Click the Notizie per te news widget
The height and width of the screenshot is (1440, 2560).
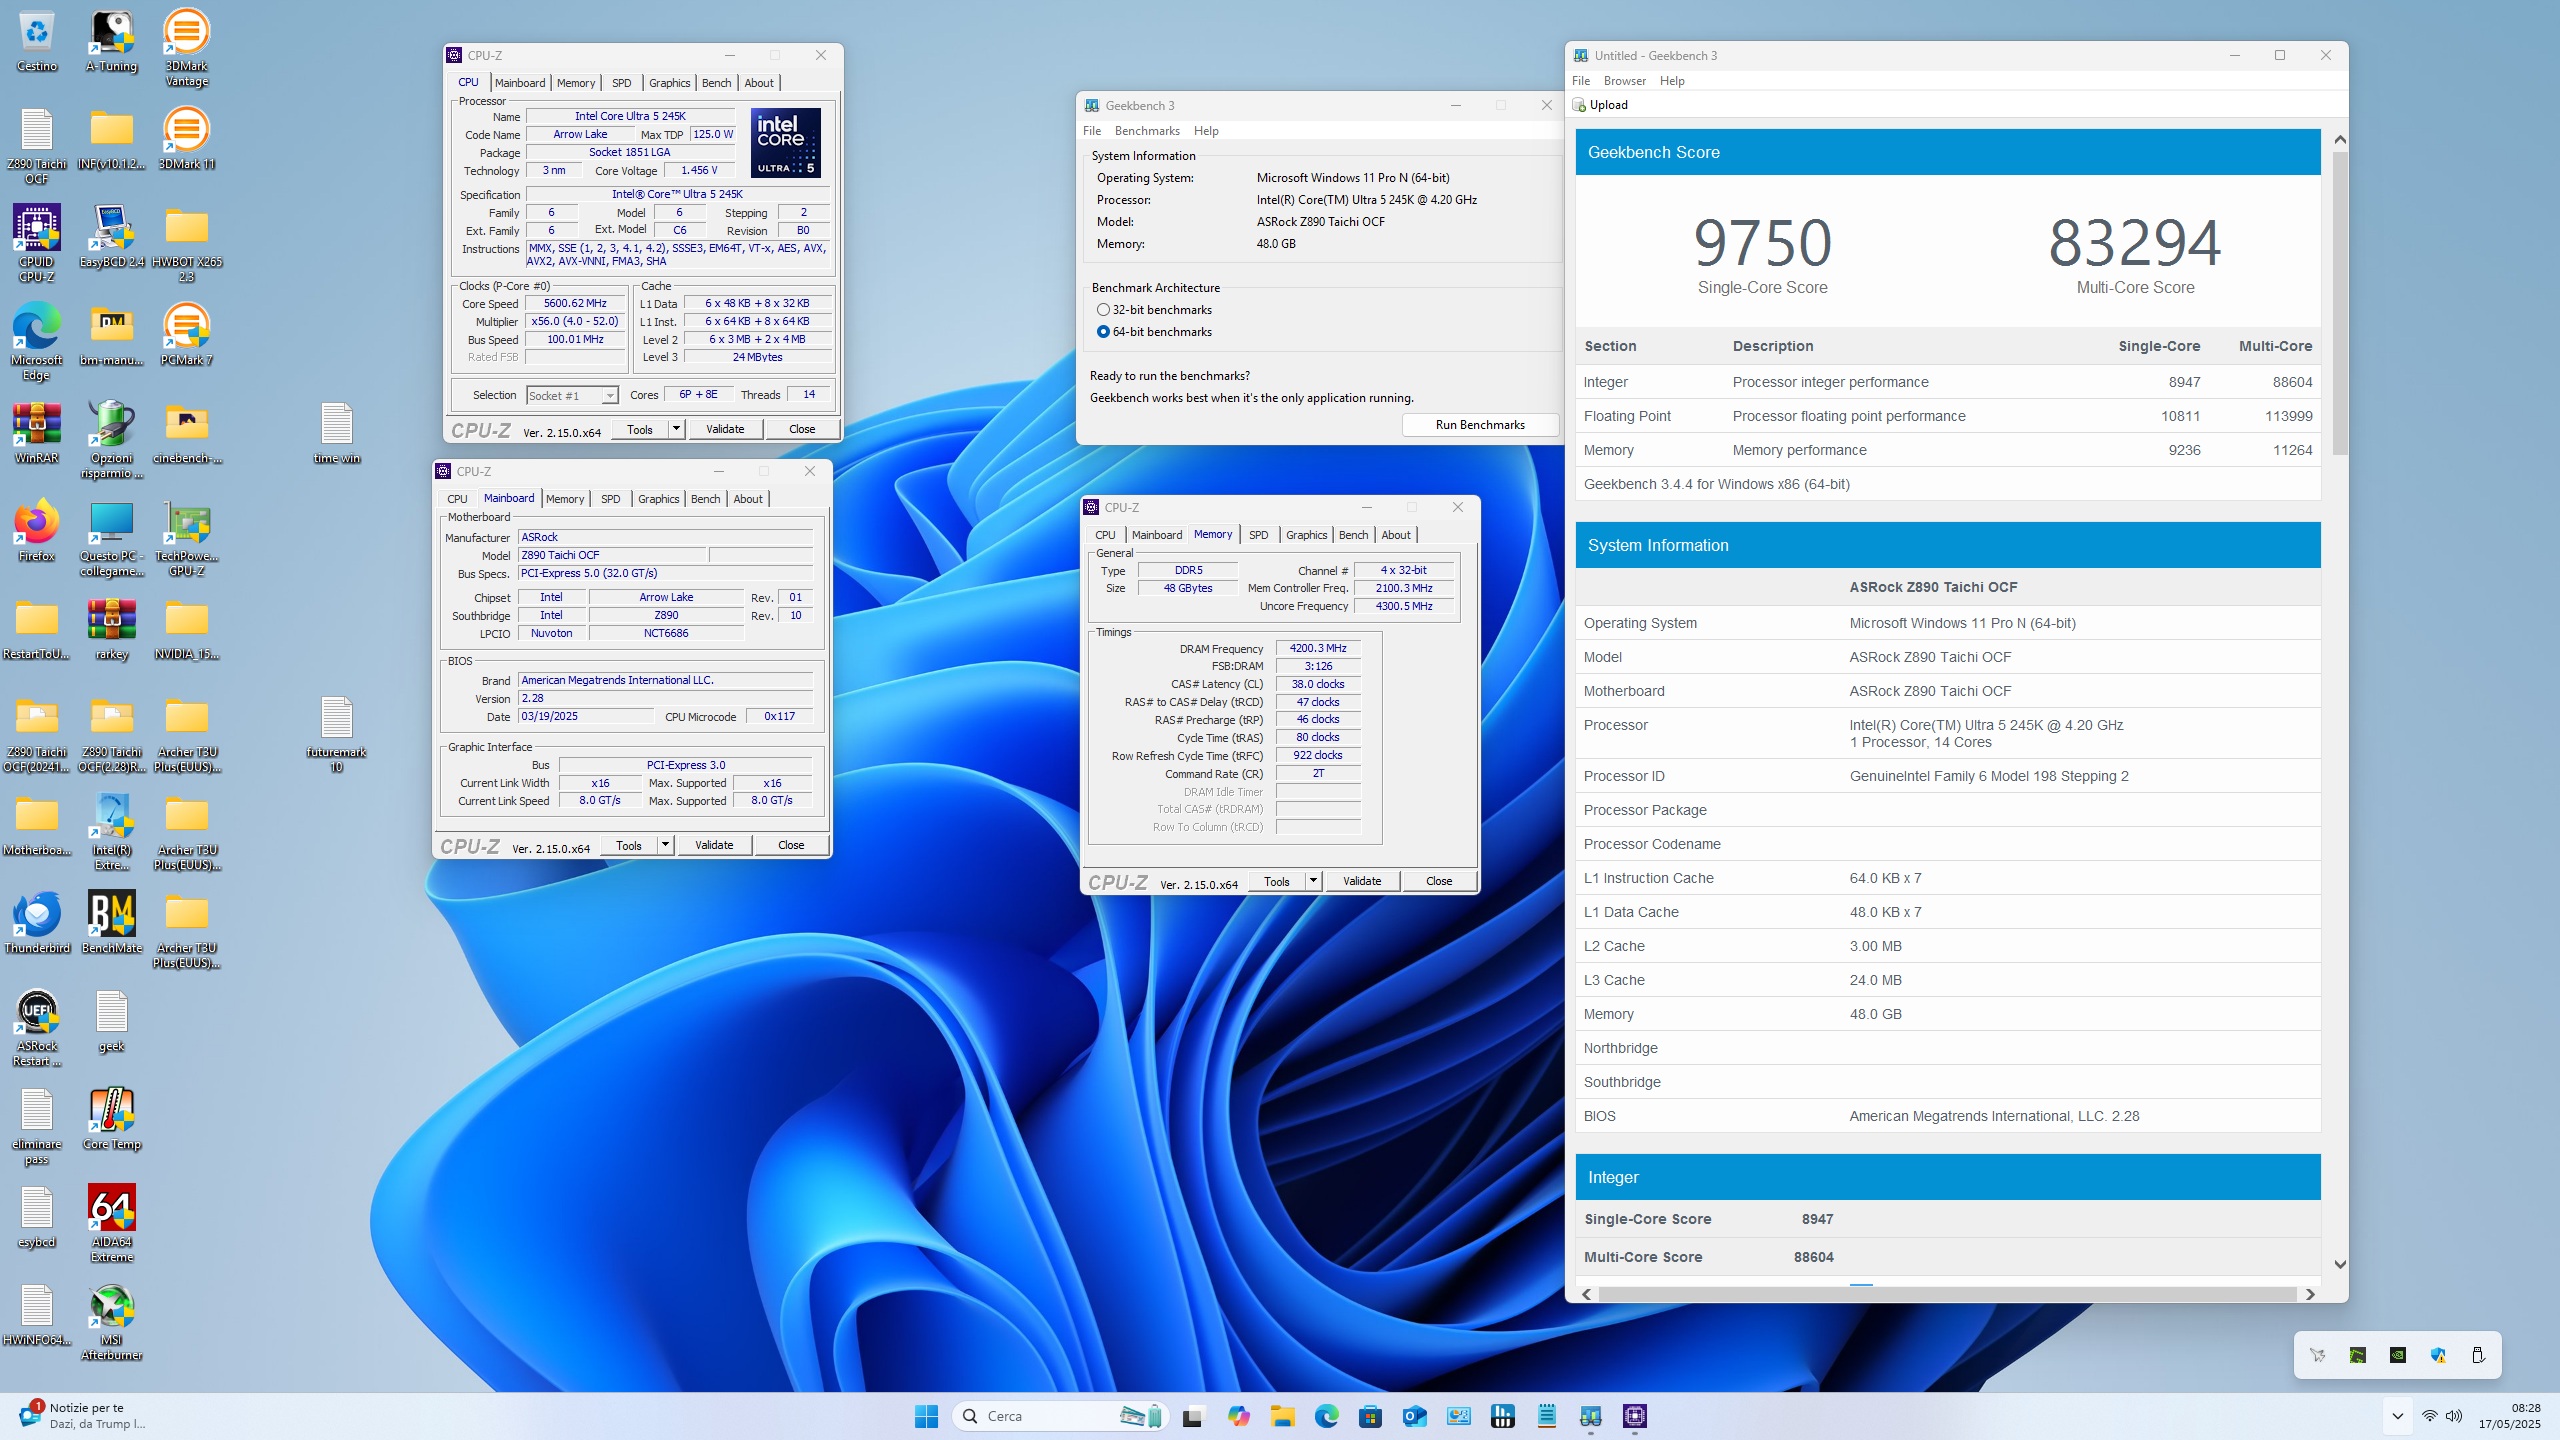(x=82, y=1416)
